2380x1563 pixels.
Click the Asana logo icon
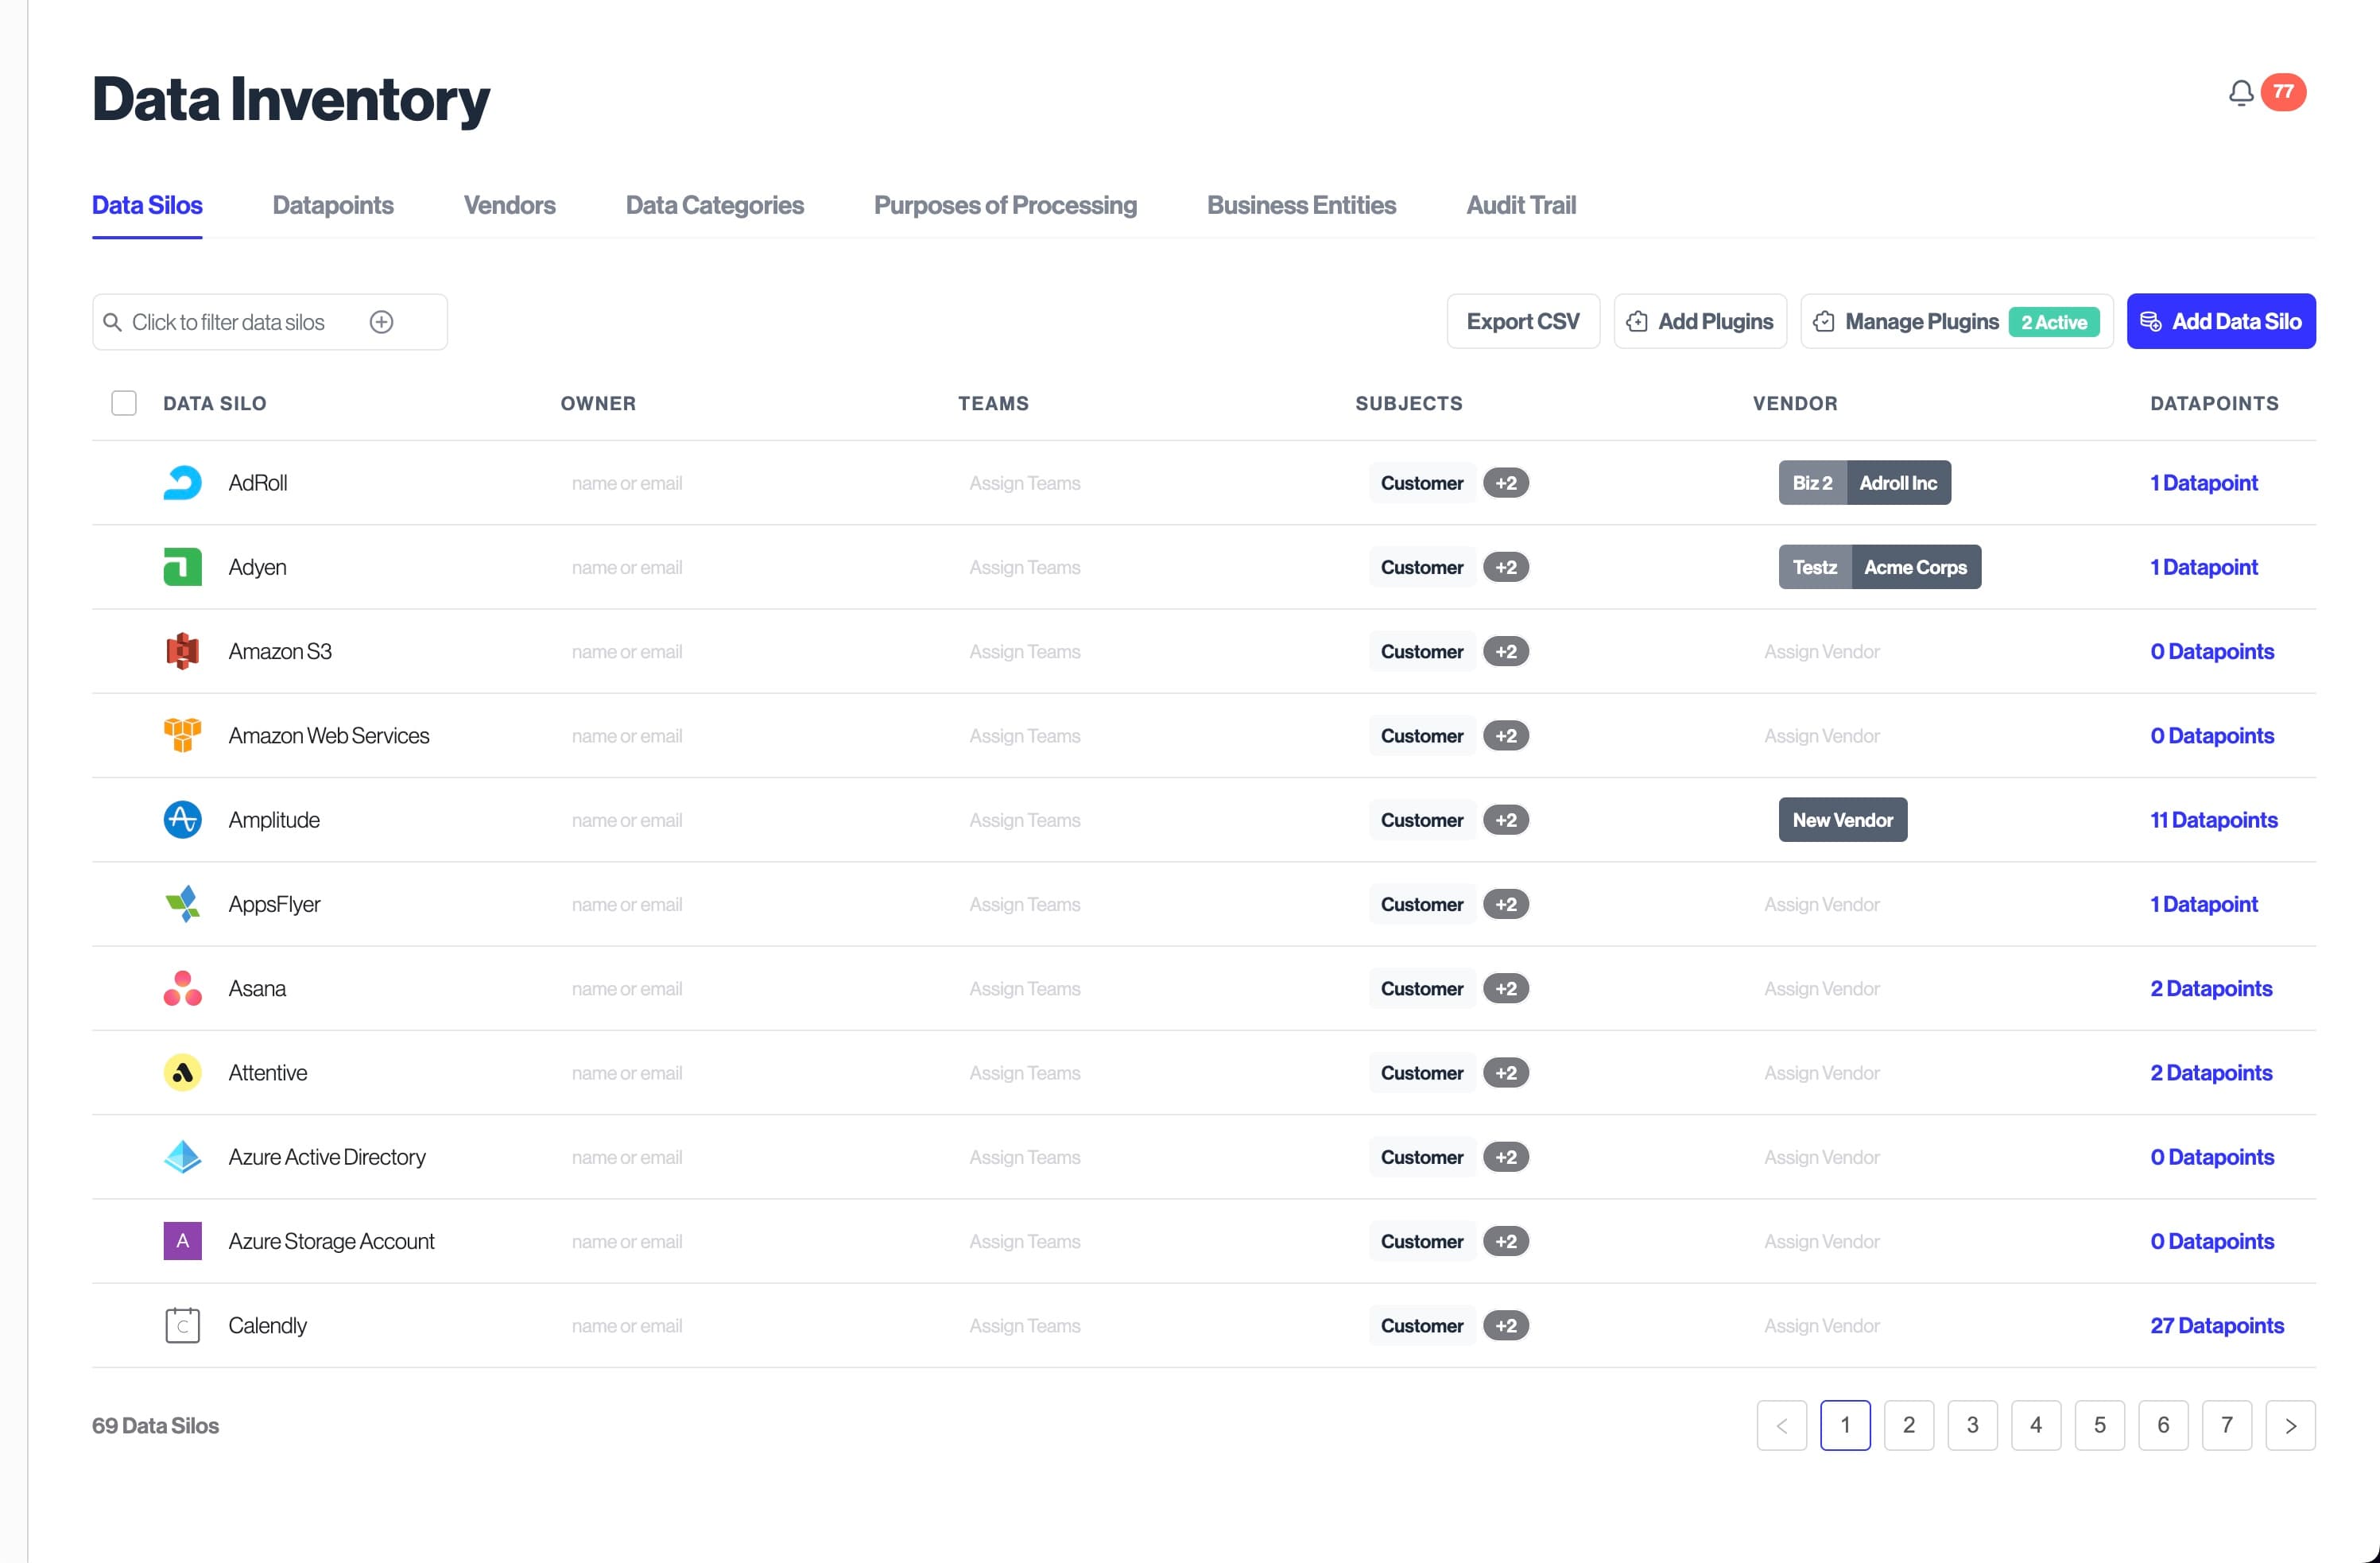(182, 988)
